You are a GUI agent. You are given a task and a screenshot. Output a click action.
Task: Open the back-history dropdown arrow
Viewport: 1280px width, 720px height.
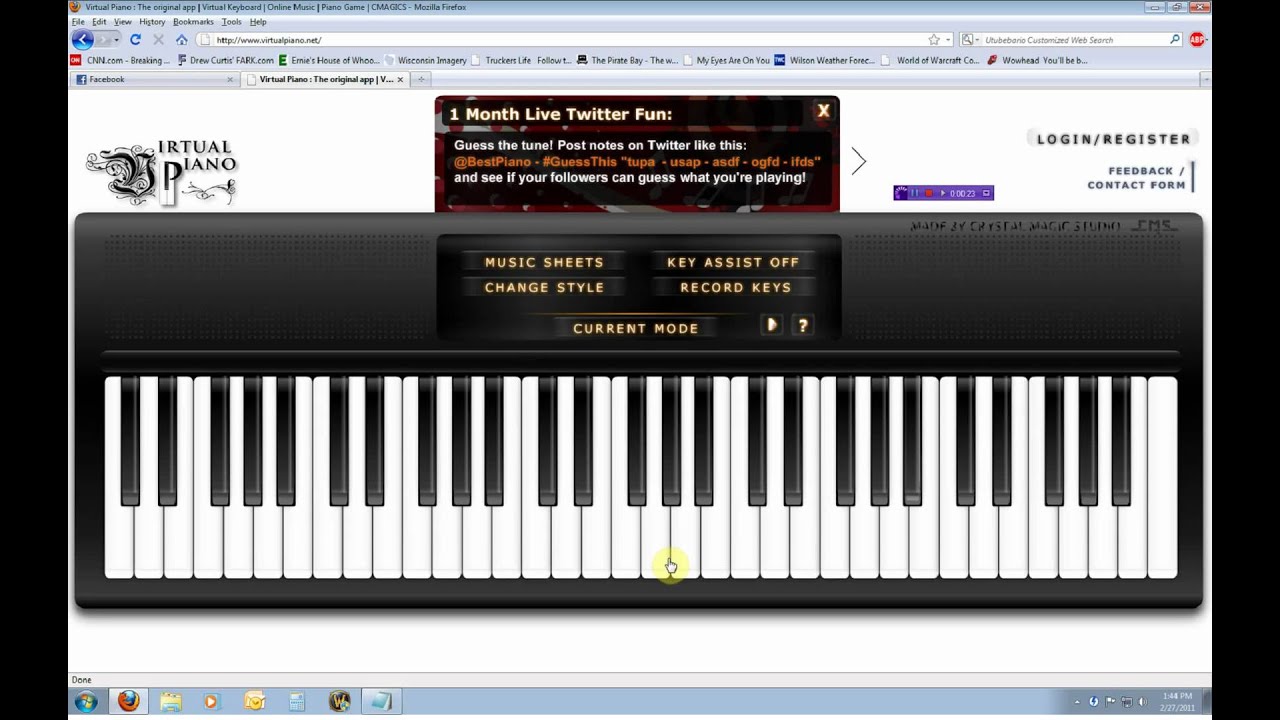(115, 40)
